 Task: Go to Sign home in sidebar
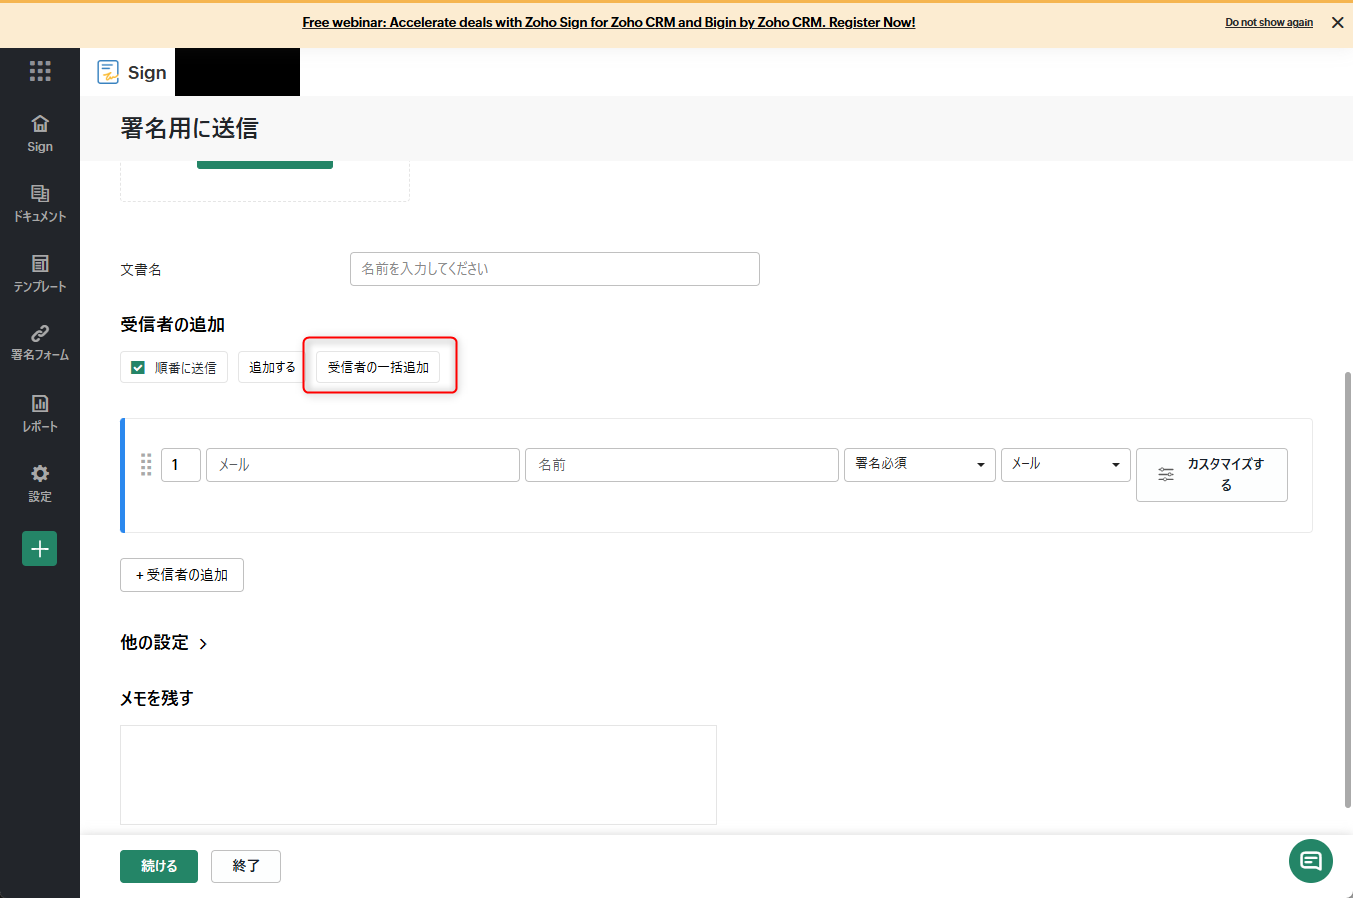point(40,133)
